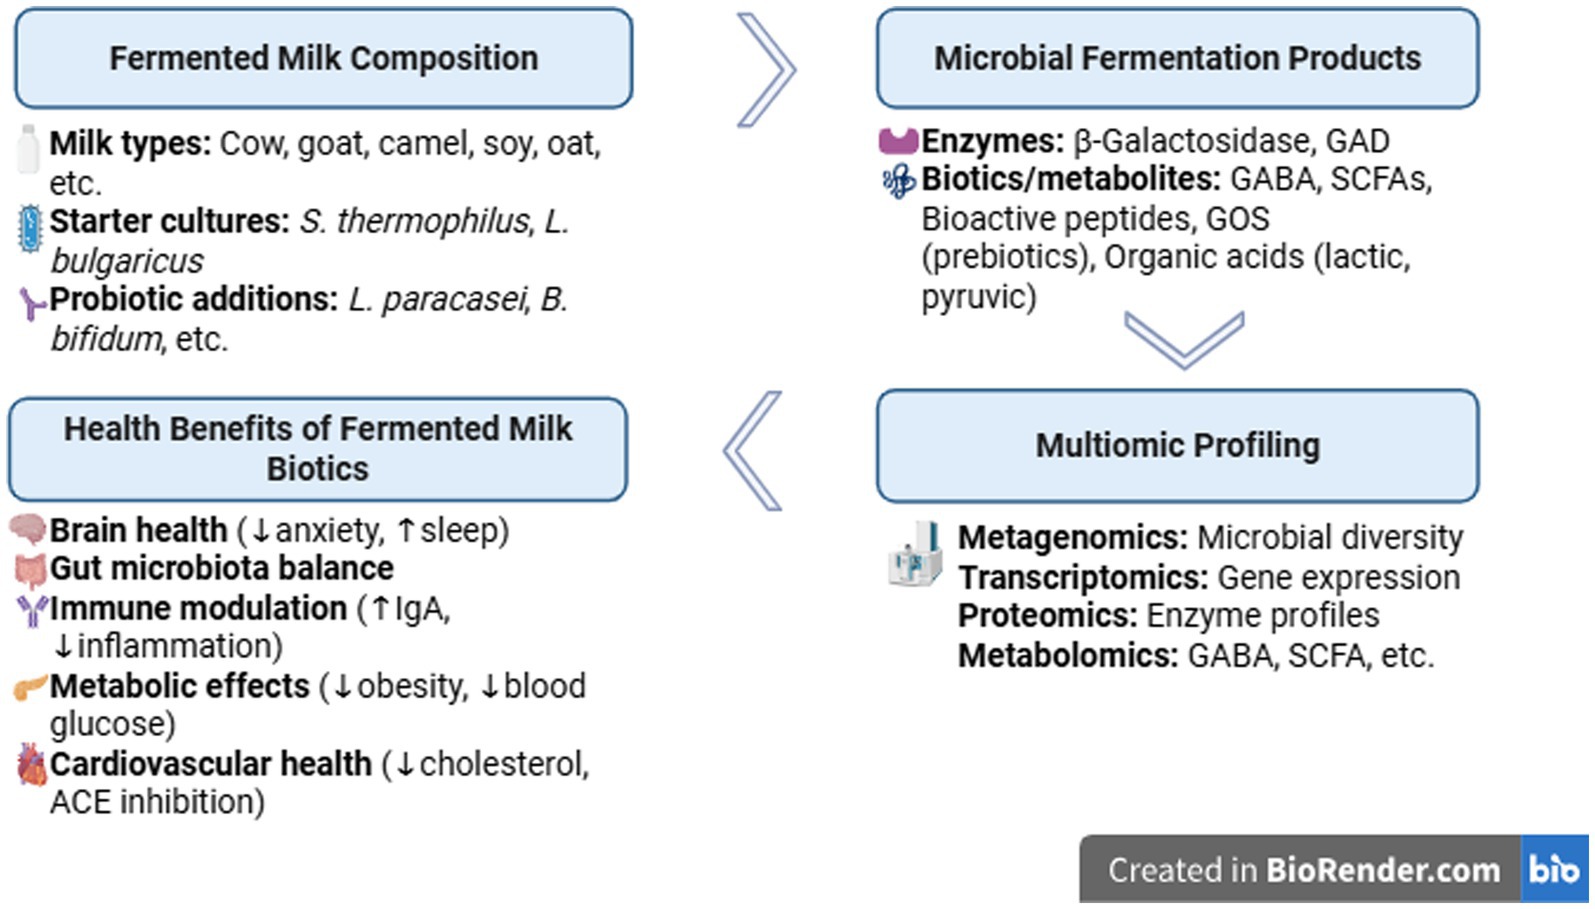Click the gut intestine icon
This screenshot has width=1595, height=909.
pyautogui.click(x=31, y=569)
